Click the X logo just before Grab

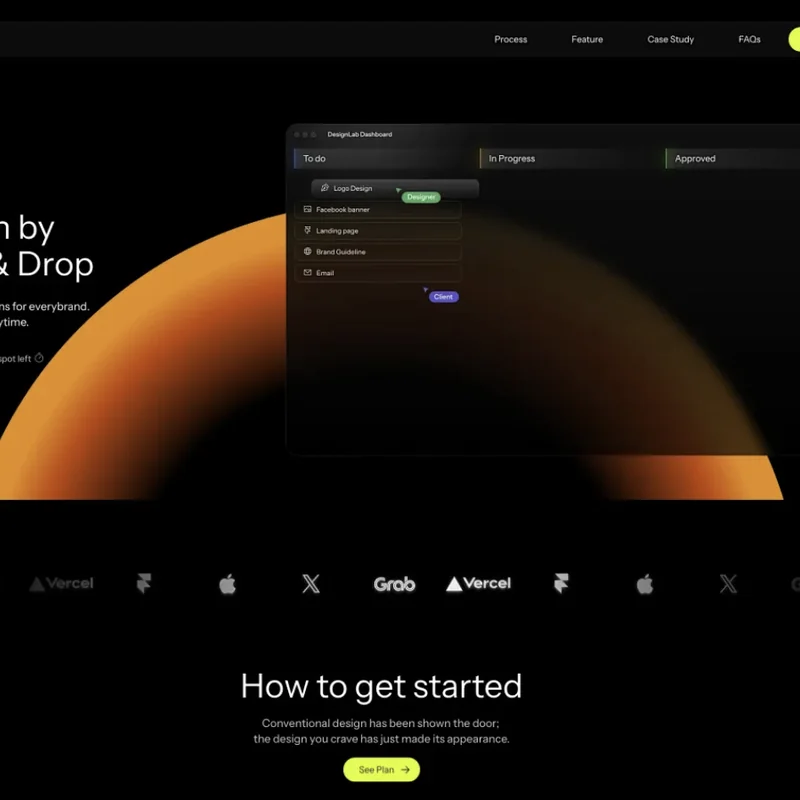[311, 584]
